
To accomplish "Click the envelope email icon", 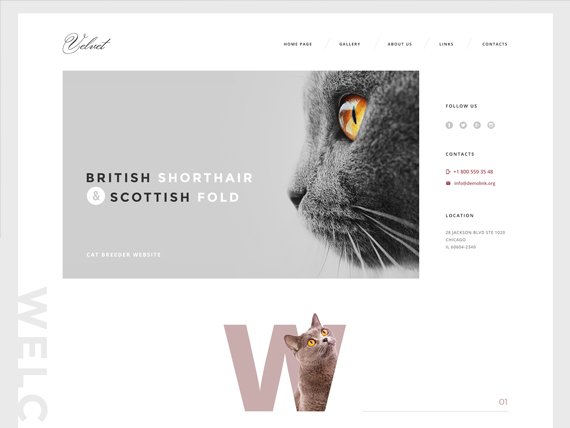I will 448,183.
